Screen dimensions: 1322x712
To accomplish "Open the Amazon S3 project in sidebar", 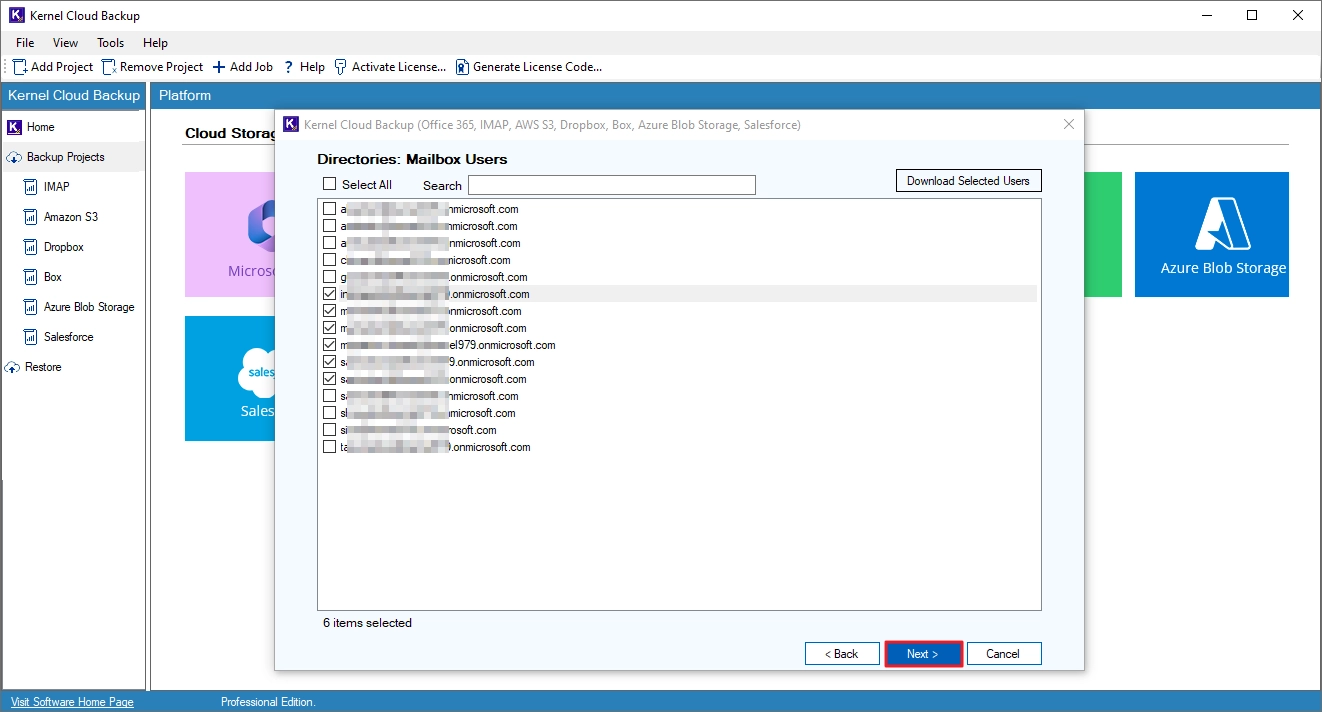I will click(x=70, y=217).
